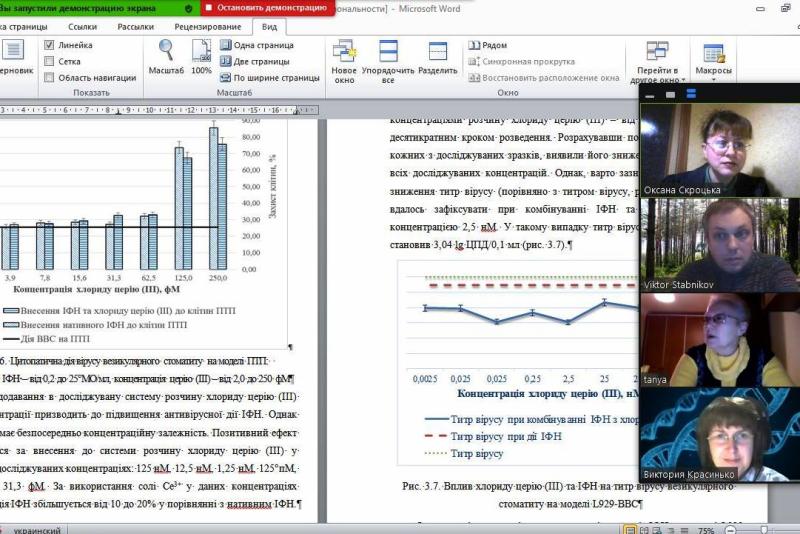Select Full Screen Reading view in status bar
This screenshot has width=800, height=534.
(x=644, y=530)
